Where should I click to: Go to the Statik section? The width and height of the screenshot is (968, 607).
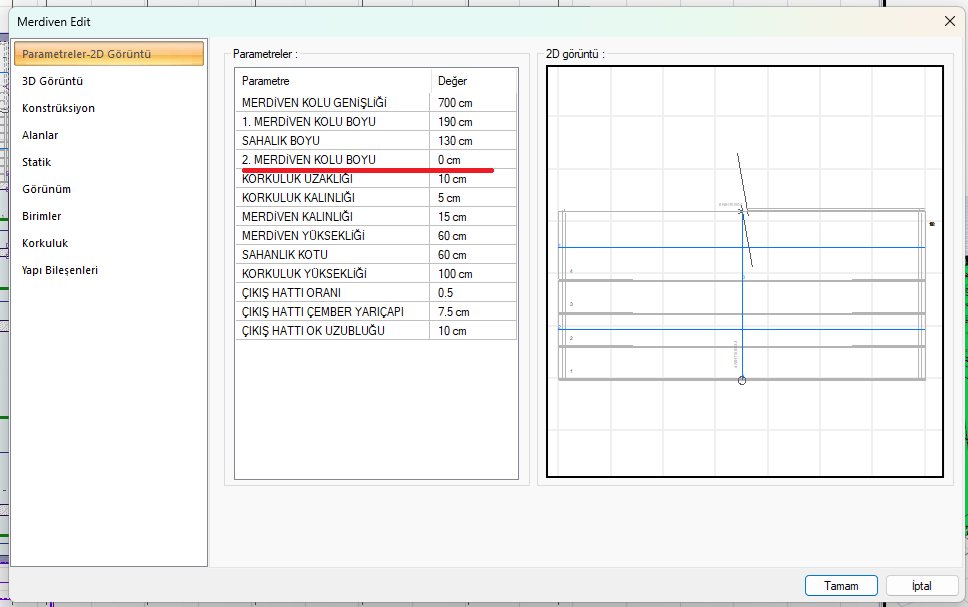pyautogui.click(x=36, y=162)
